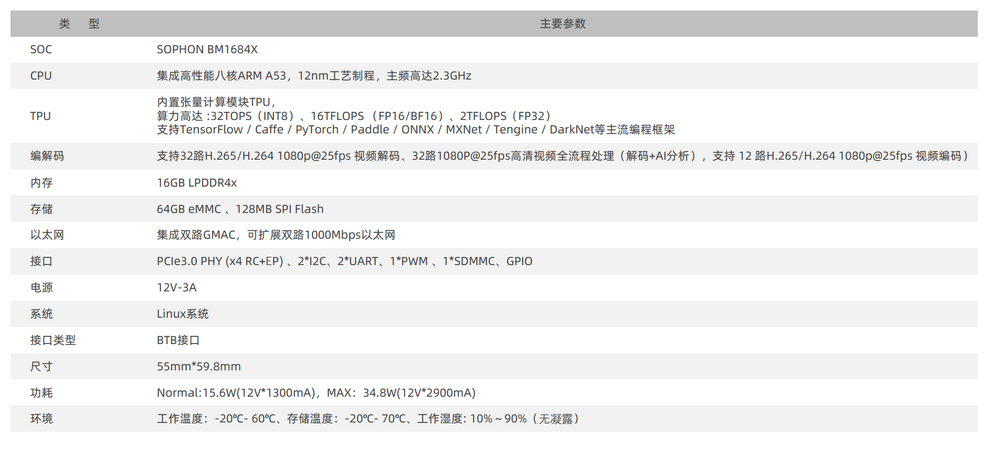Screen dimensions: 1000x457
Task: Select the SOC row label
Action: 41,50
